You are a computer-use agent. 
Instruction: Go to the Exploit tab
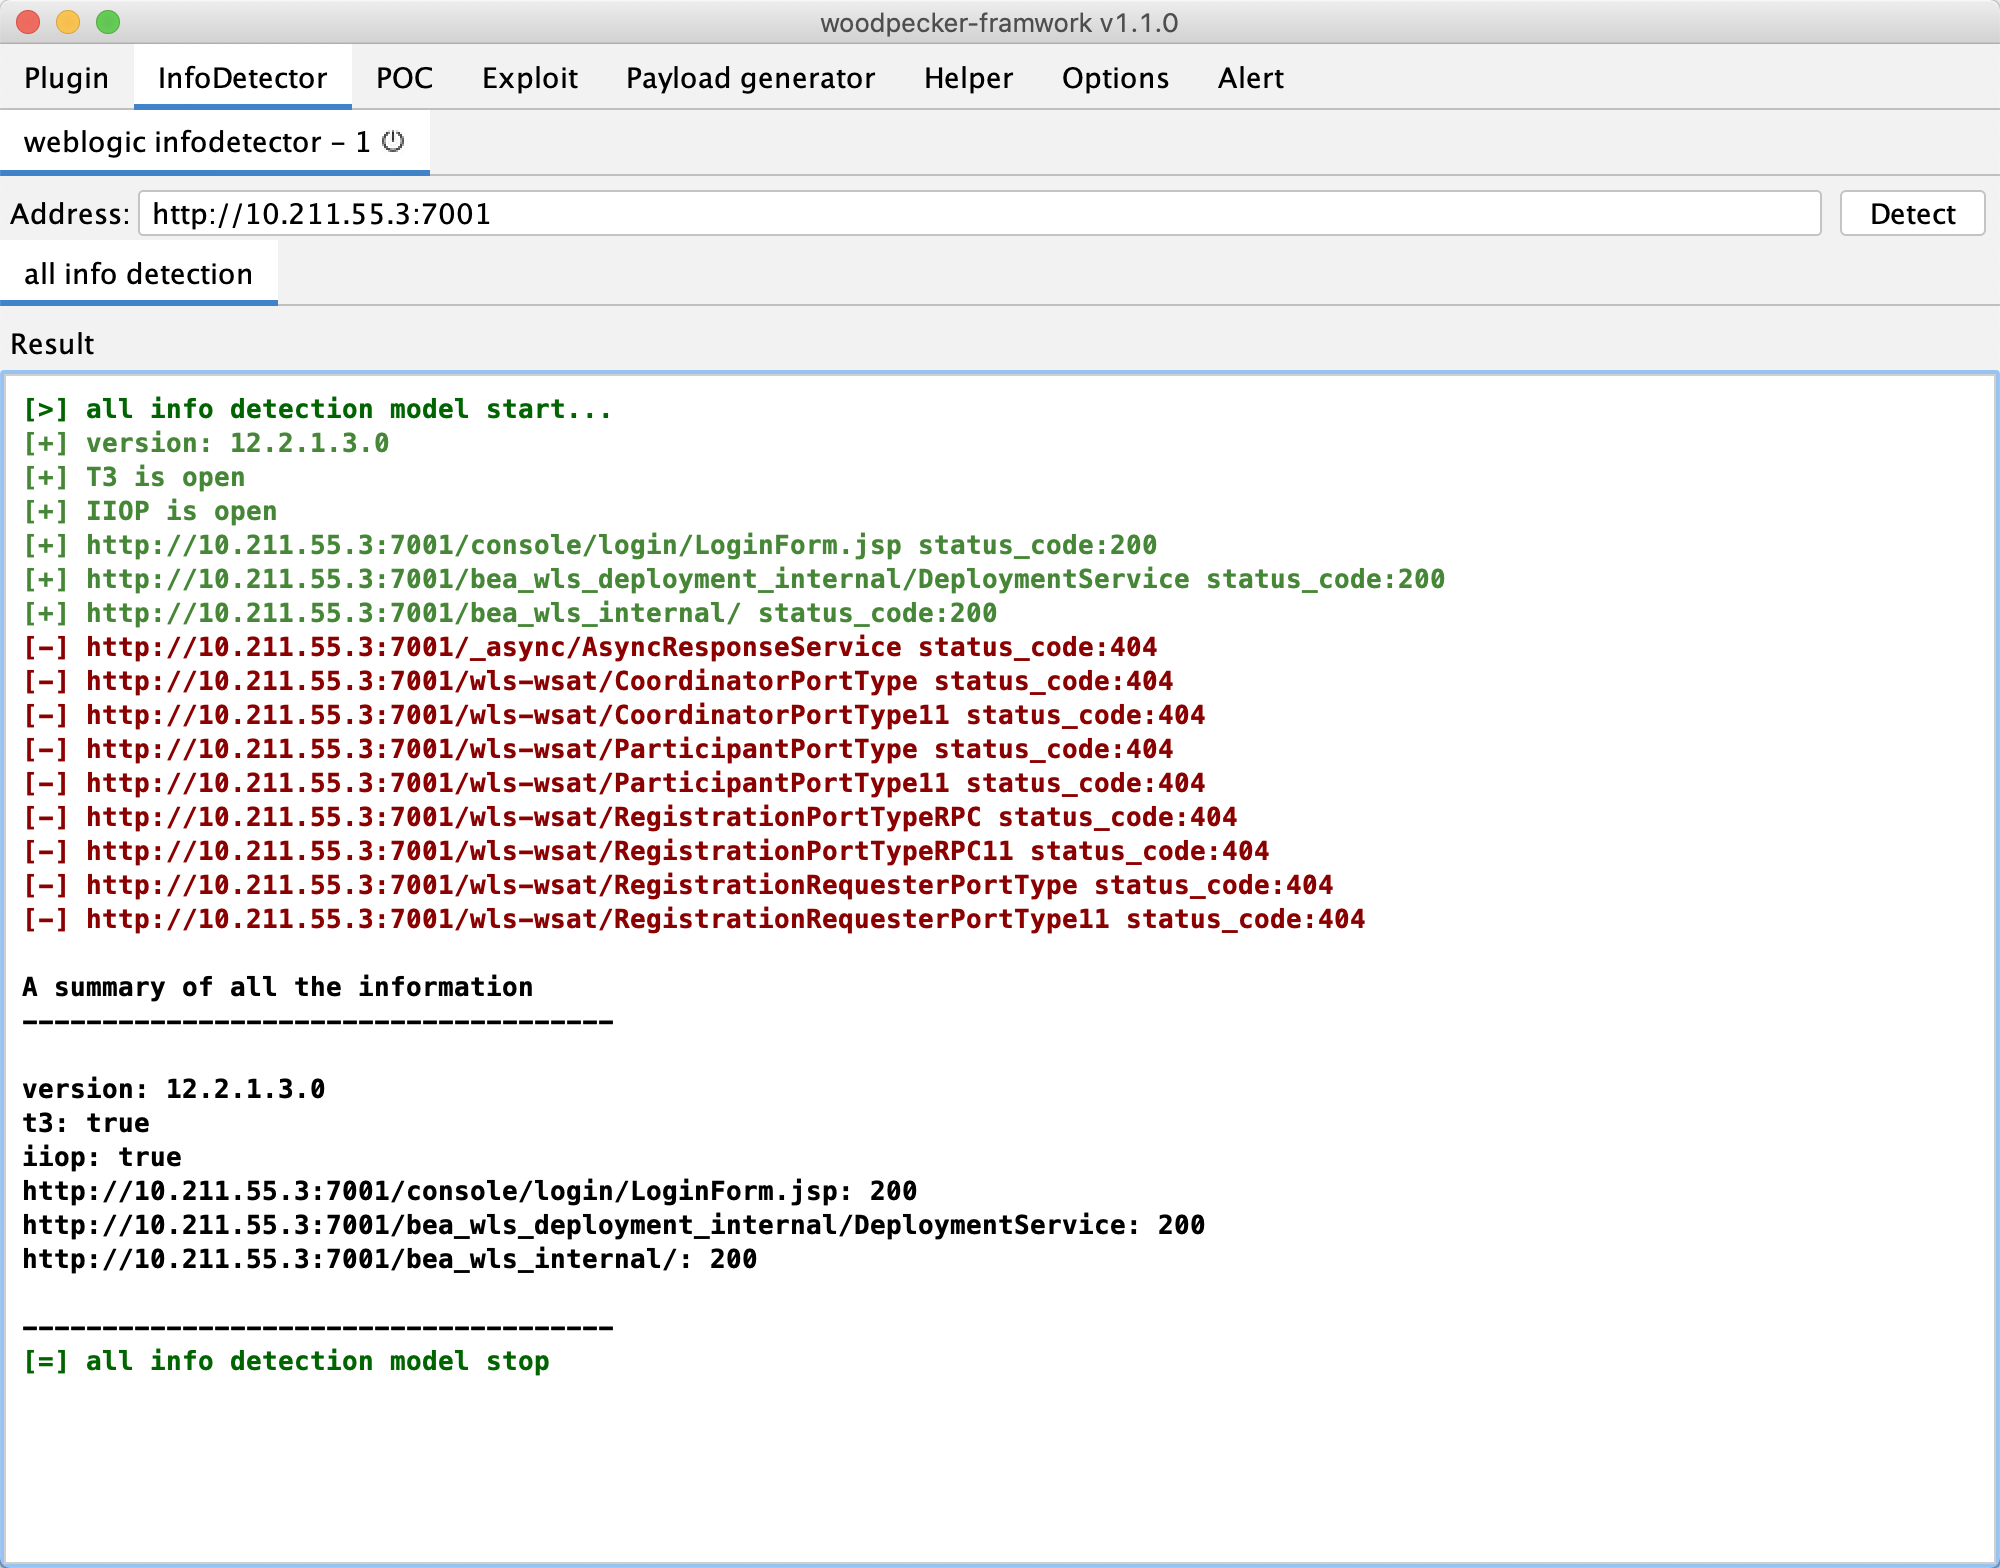click(x=529, y=78)
